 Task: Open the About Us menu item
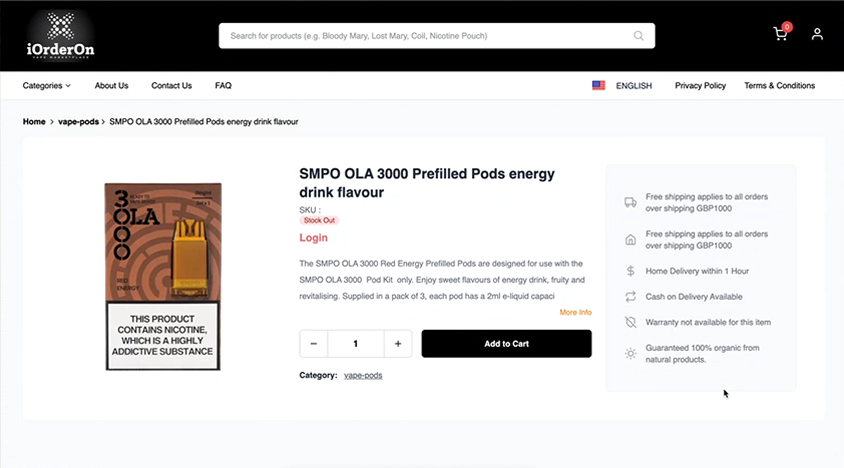coord(111,86)
